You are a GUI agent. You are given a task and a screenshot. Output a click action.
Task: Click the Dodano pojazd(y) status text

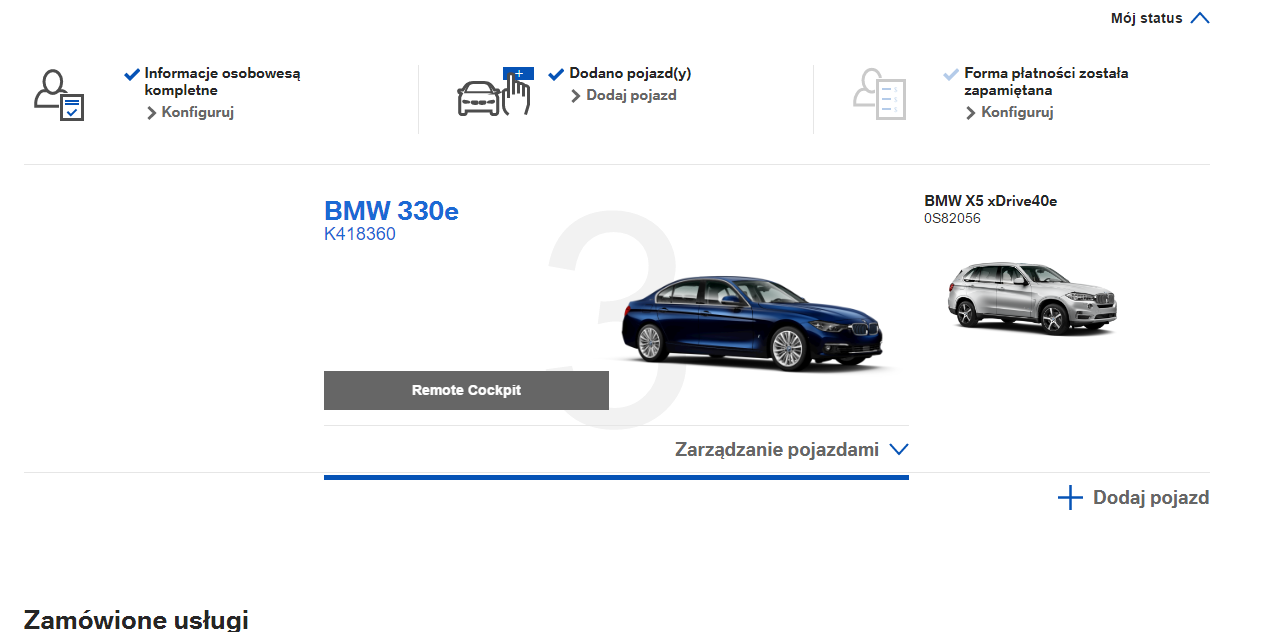(630, 74)
